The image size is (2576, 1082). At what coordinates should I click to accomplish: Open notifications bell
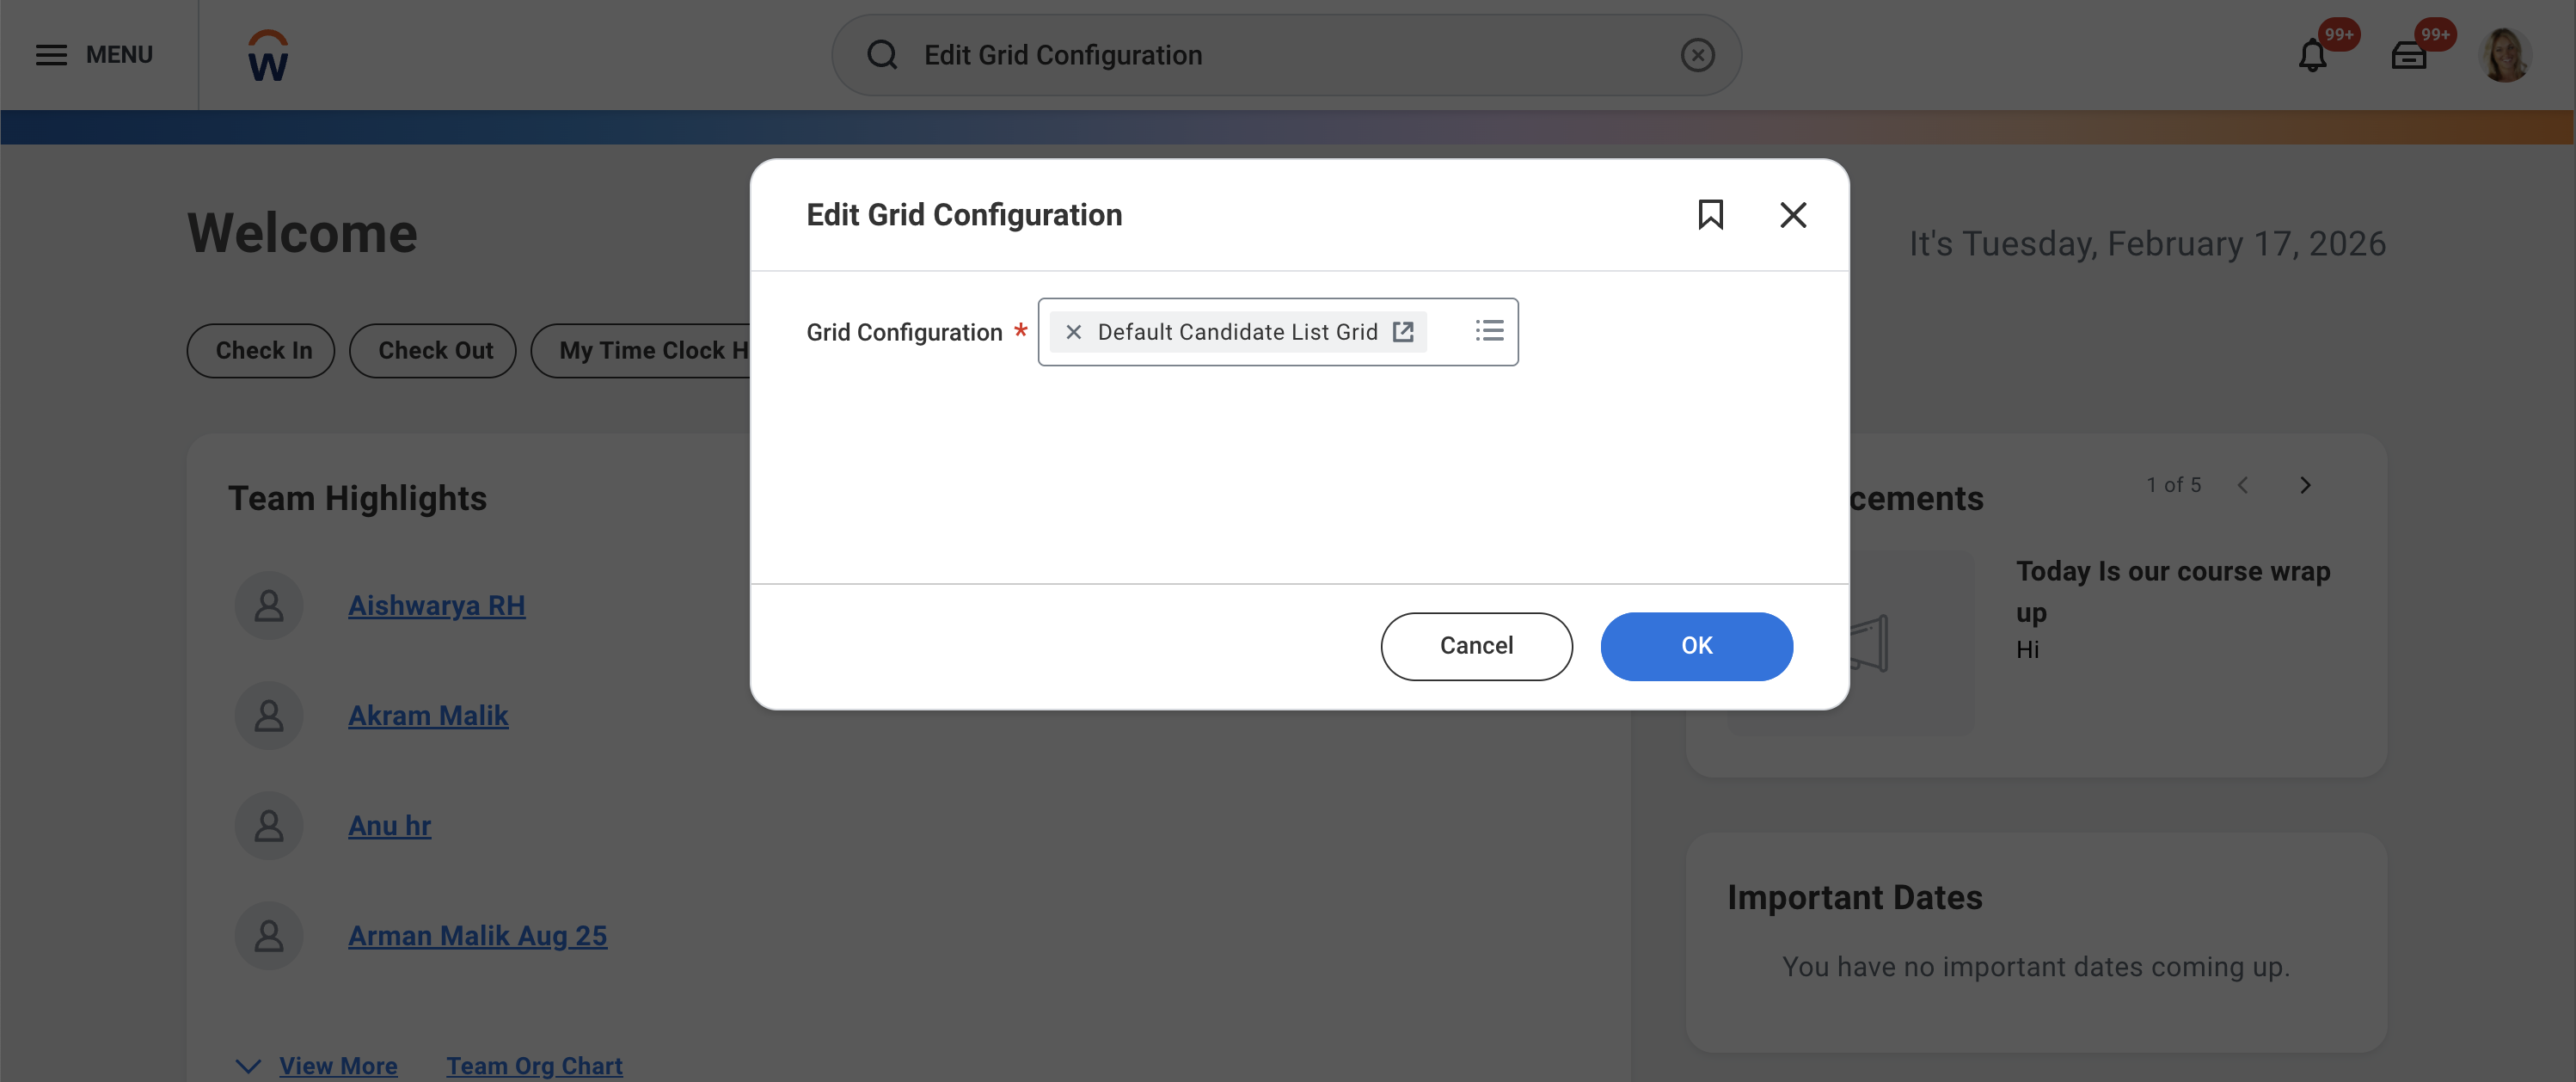pos(2312,56)
